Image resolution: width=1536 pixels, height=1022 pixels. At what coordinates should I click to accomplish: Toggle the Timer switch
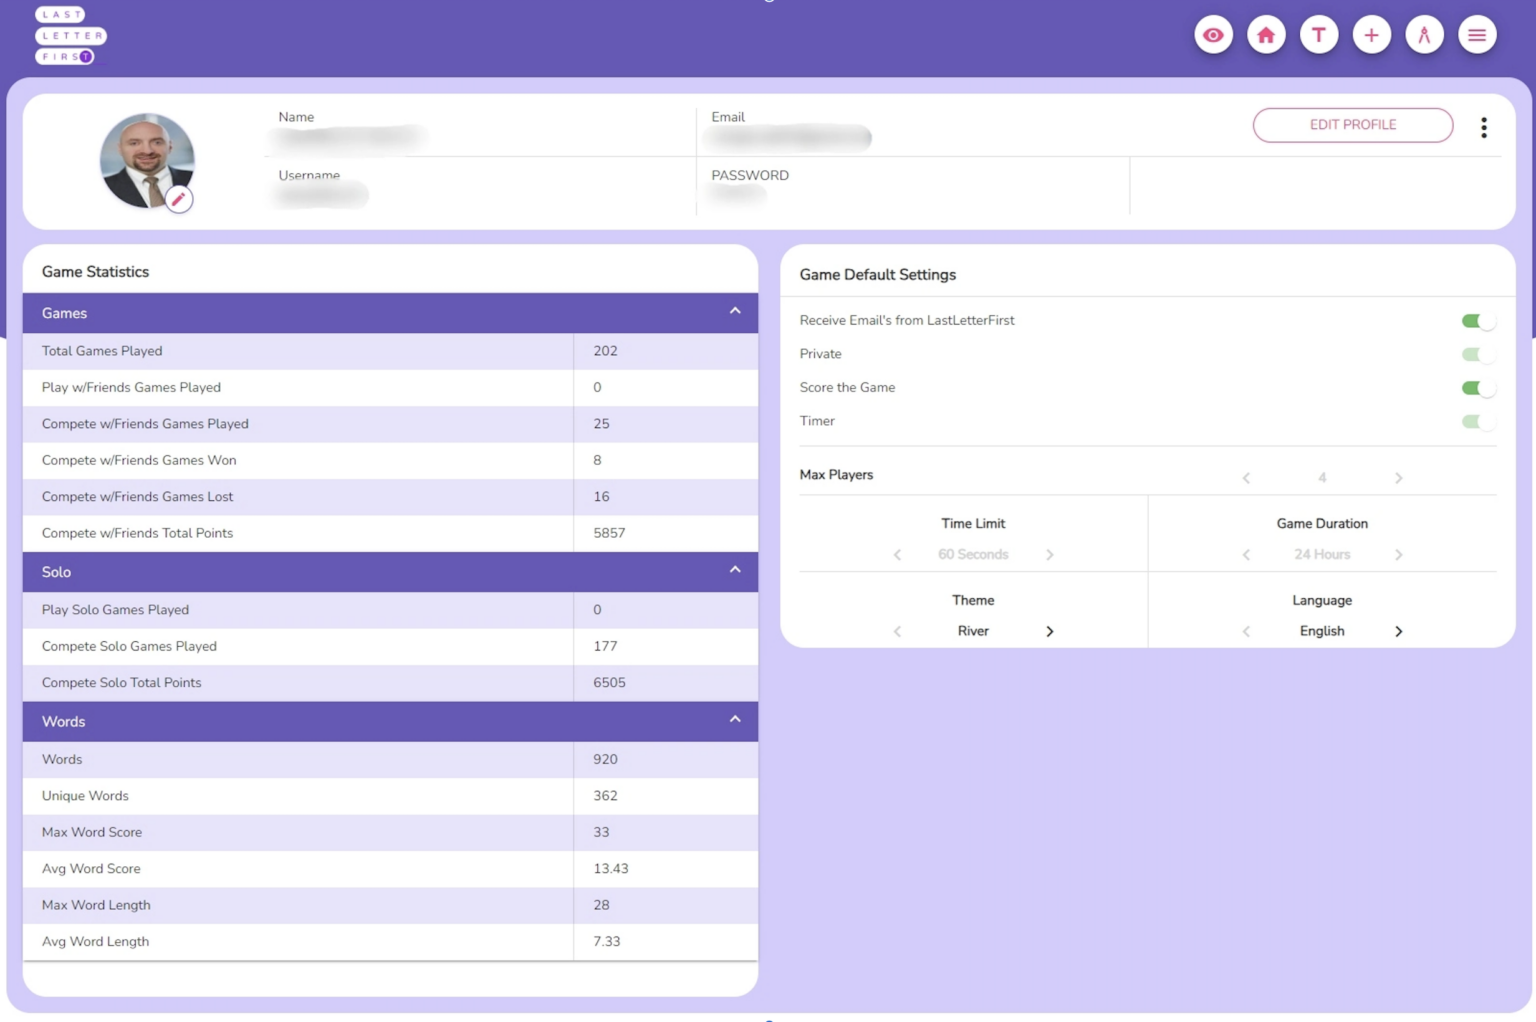(x=1477, y=421)
